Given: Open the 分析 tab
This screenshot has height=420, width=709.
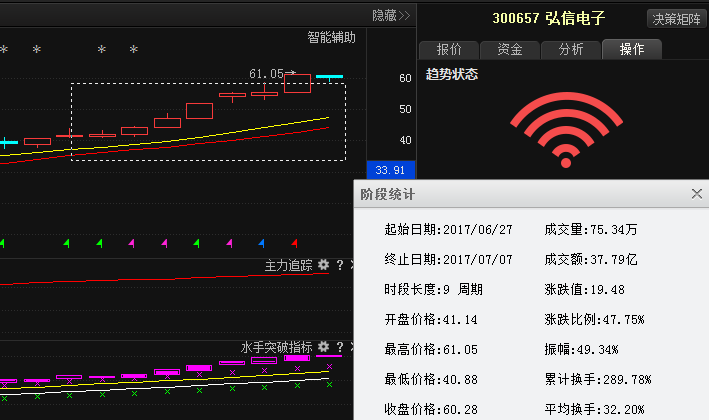Looking at the screenshot, I should tap(571, 49).
